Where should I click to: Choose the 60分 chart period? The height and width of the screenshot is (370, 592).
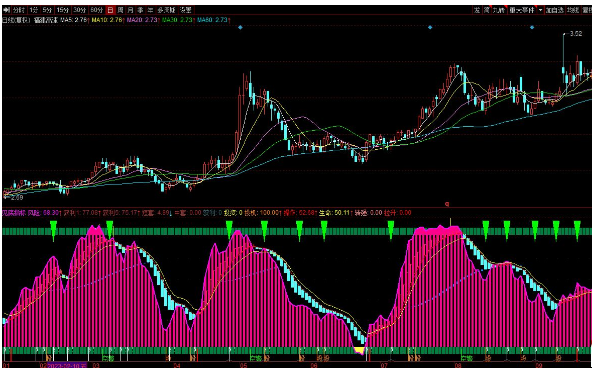[97, 9]
